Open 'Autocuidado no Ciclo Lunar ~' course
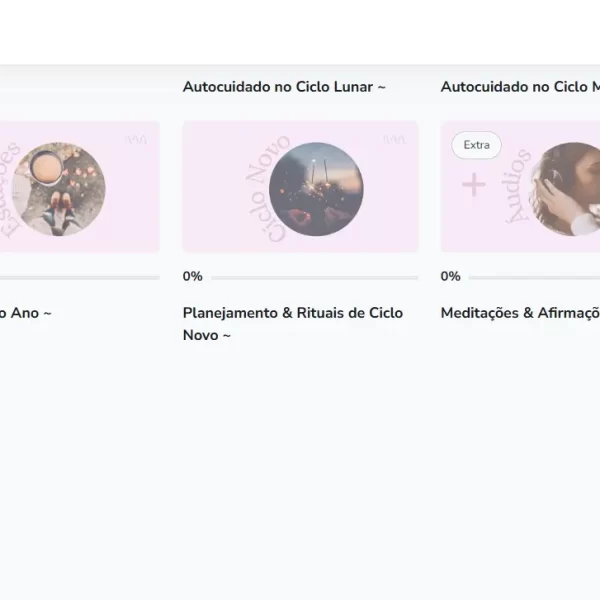The height and width of the screenshot is (600, 600). 284,87
